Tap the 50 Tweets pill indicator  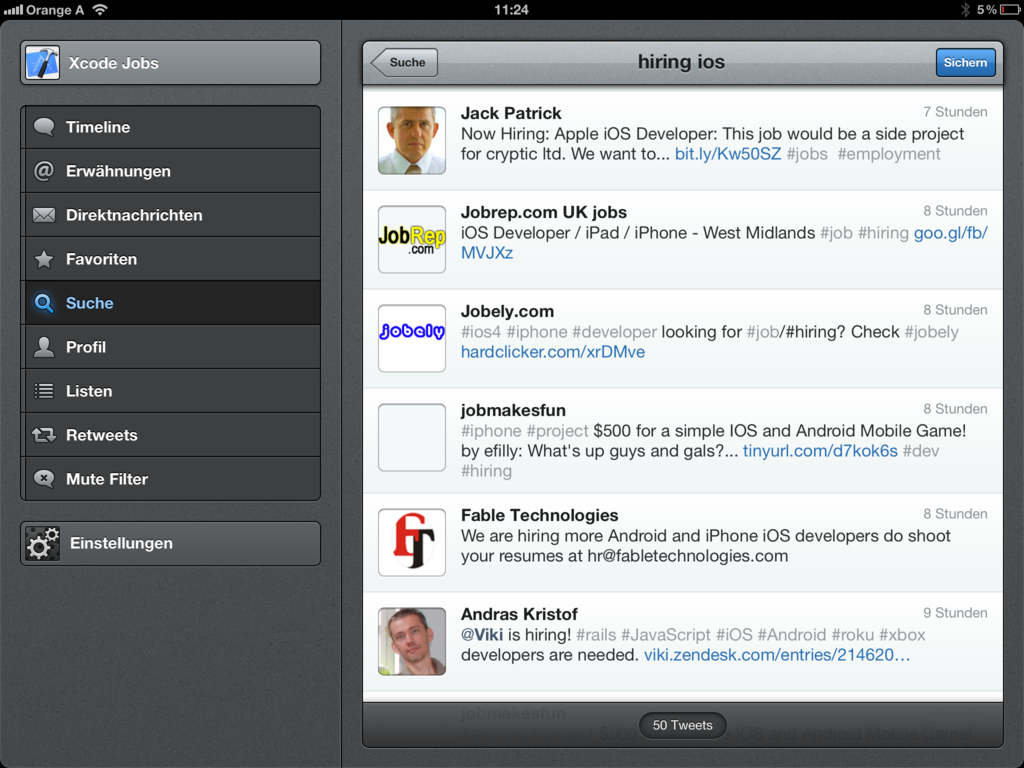(x=682, y=725)
